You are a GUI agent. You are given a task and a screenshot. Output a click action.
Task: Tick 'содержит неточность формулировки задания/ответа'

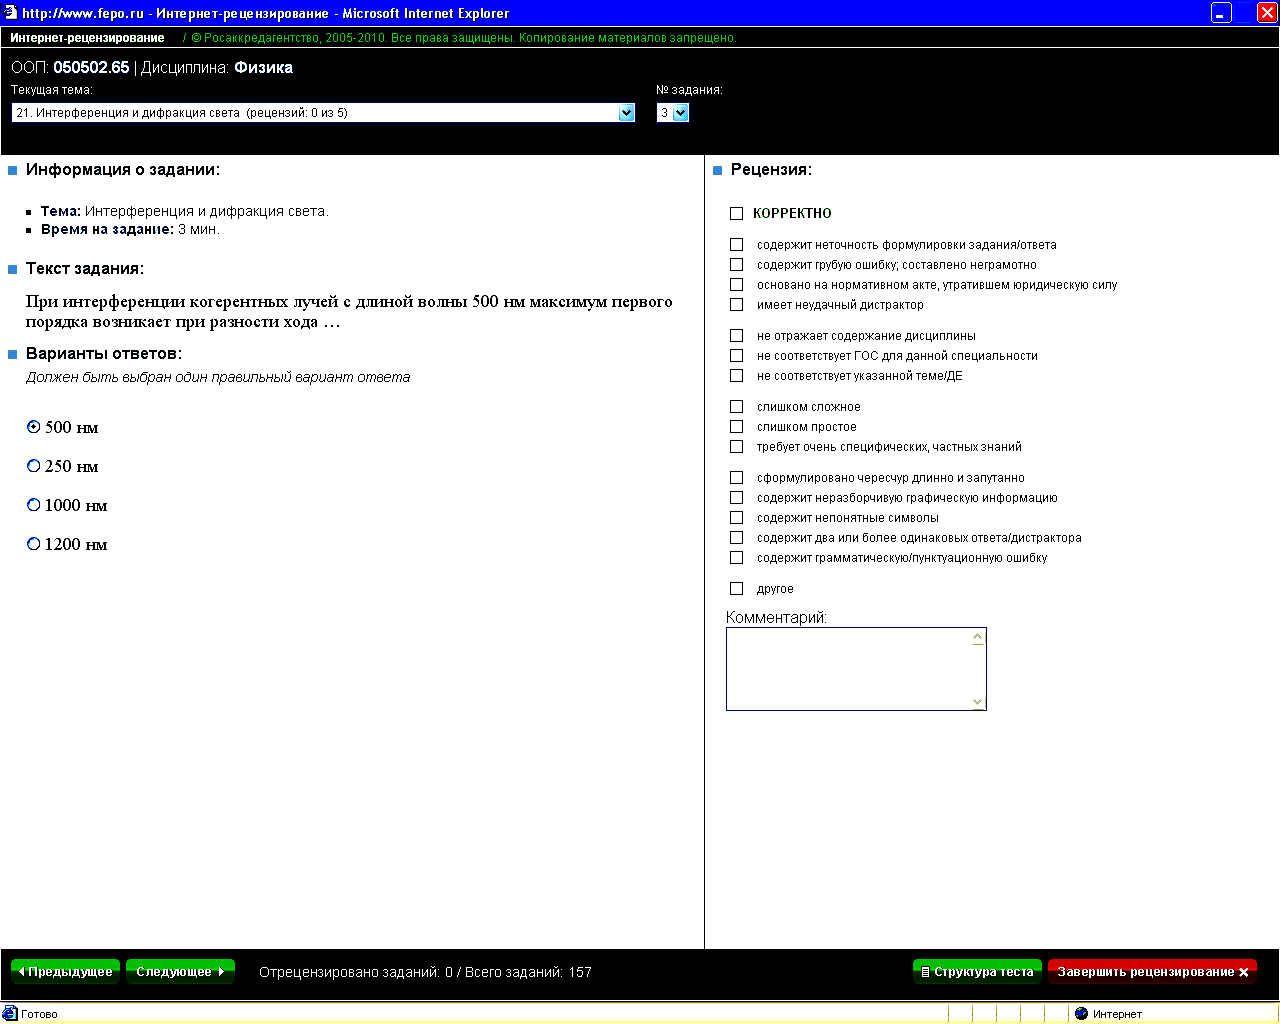pos(737,244)
